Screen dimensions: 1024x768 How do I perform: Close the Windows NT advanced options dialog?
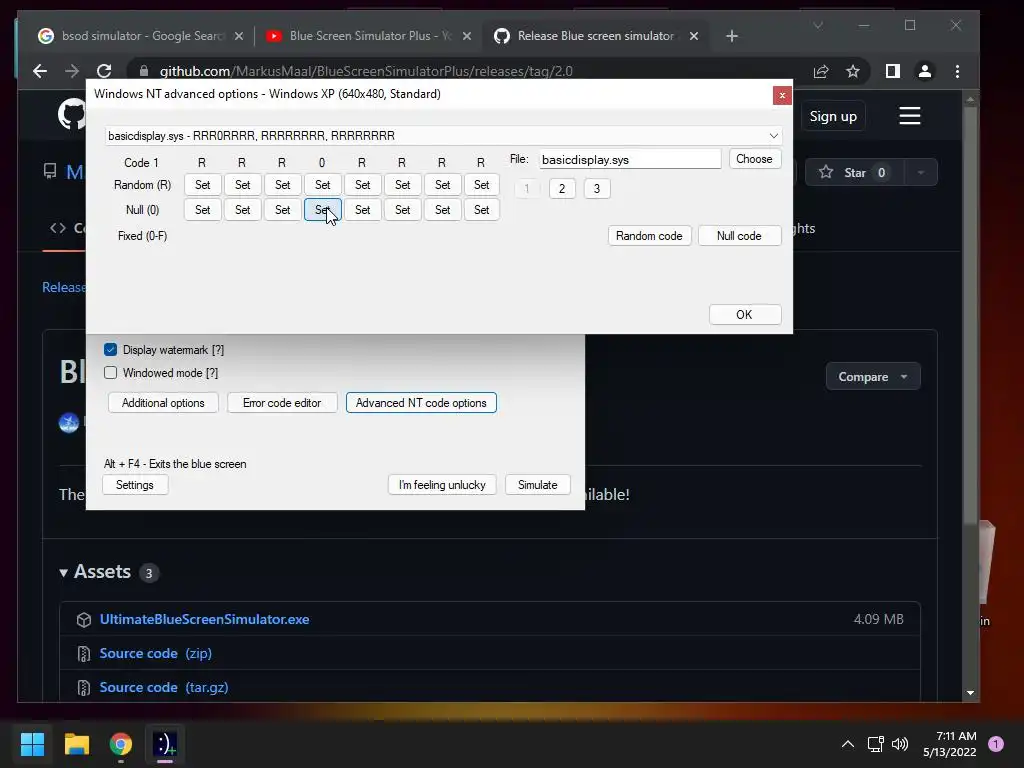[782, 95]
